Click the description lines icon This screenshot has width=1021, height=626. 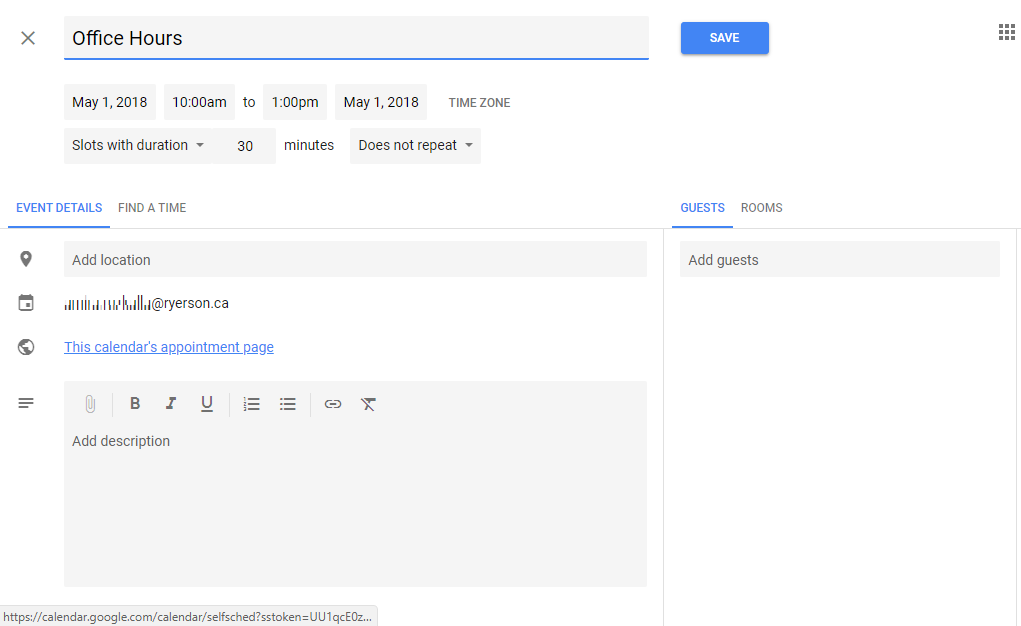(26, 403)
